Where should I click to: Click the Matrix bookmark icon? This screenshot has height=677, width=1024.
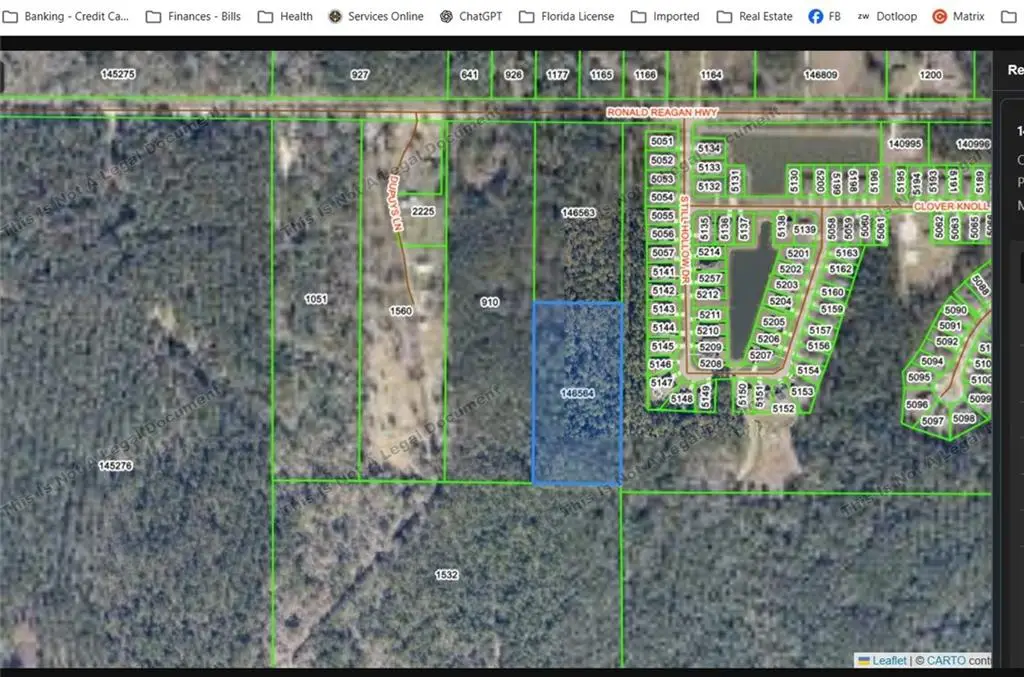point(938,16)
